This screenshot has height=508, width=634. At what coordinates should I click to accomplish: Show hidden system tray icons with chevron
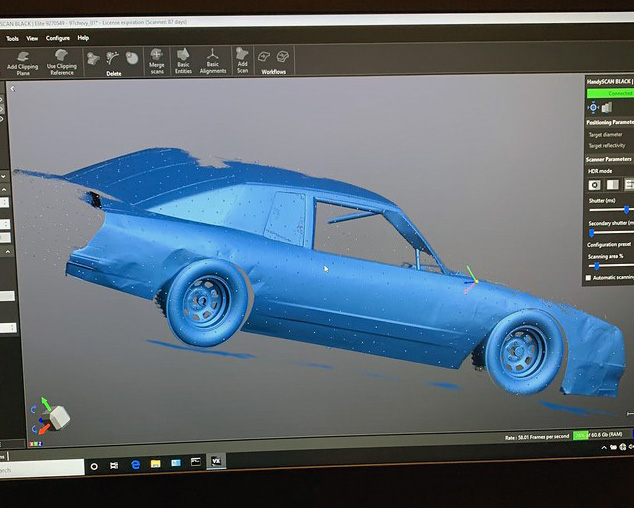(604, 447)
